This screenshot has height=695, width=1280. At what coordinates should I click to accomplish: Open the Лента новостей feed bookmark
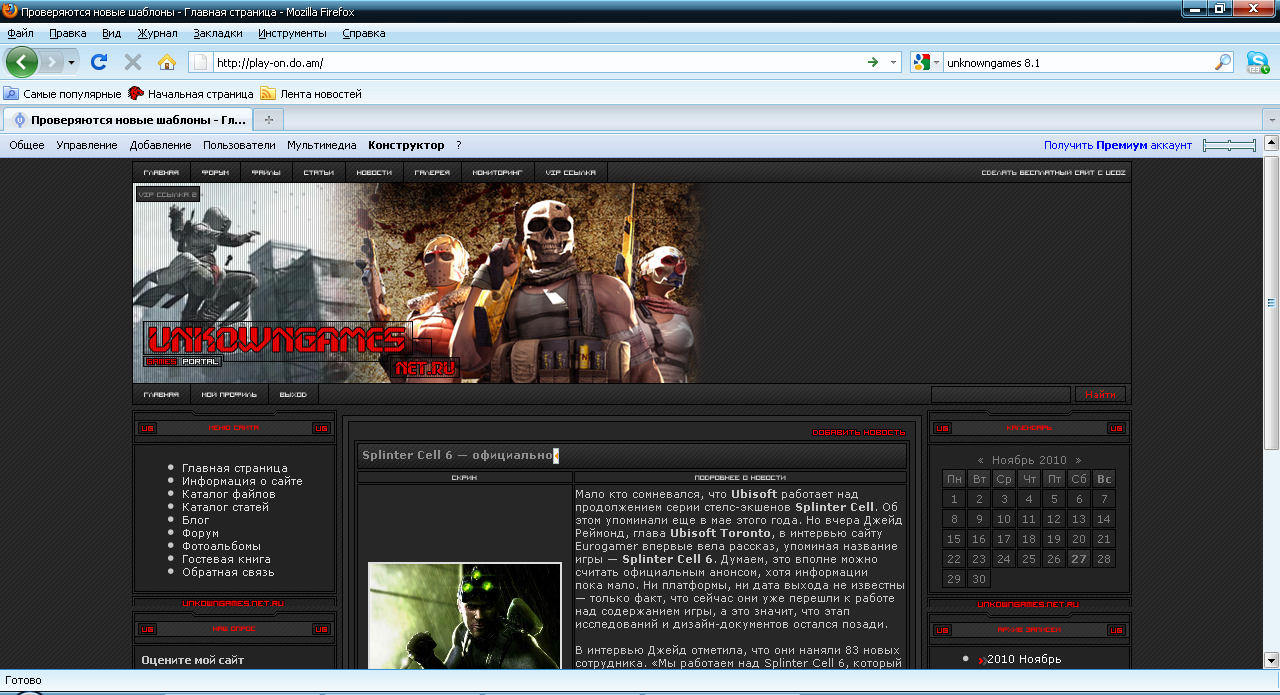click(311, 94)
